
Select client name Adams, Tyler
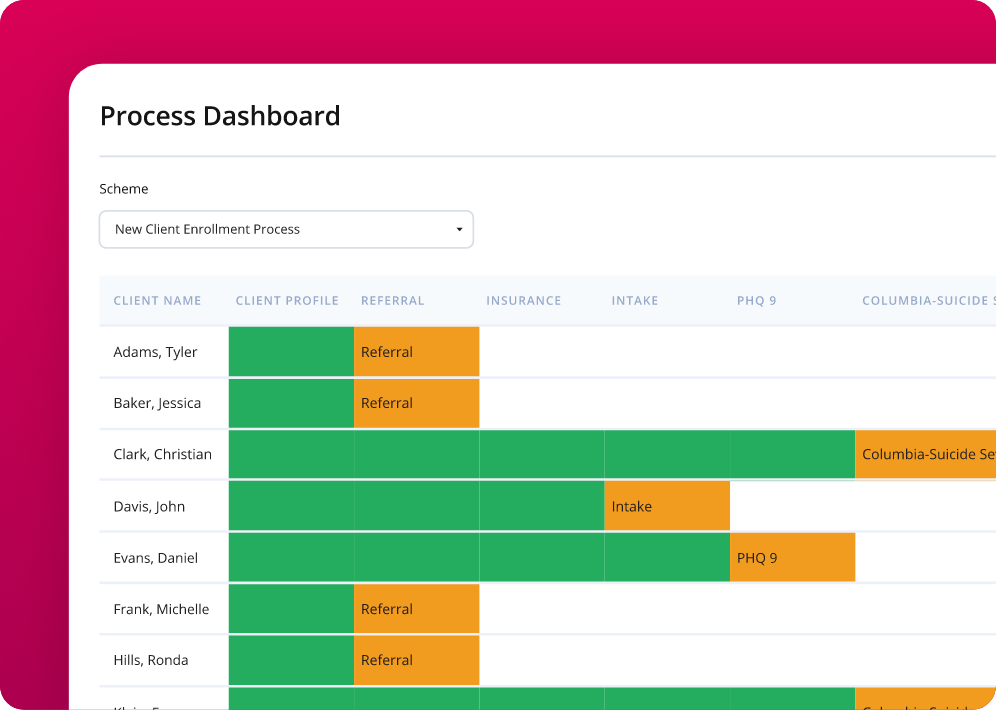155,352
